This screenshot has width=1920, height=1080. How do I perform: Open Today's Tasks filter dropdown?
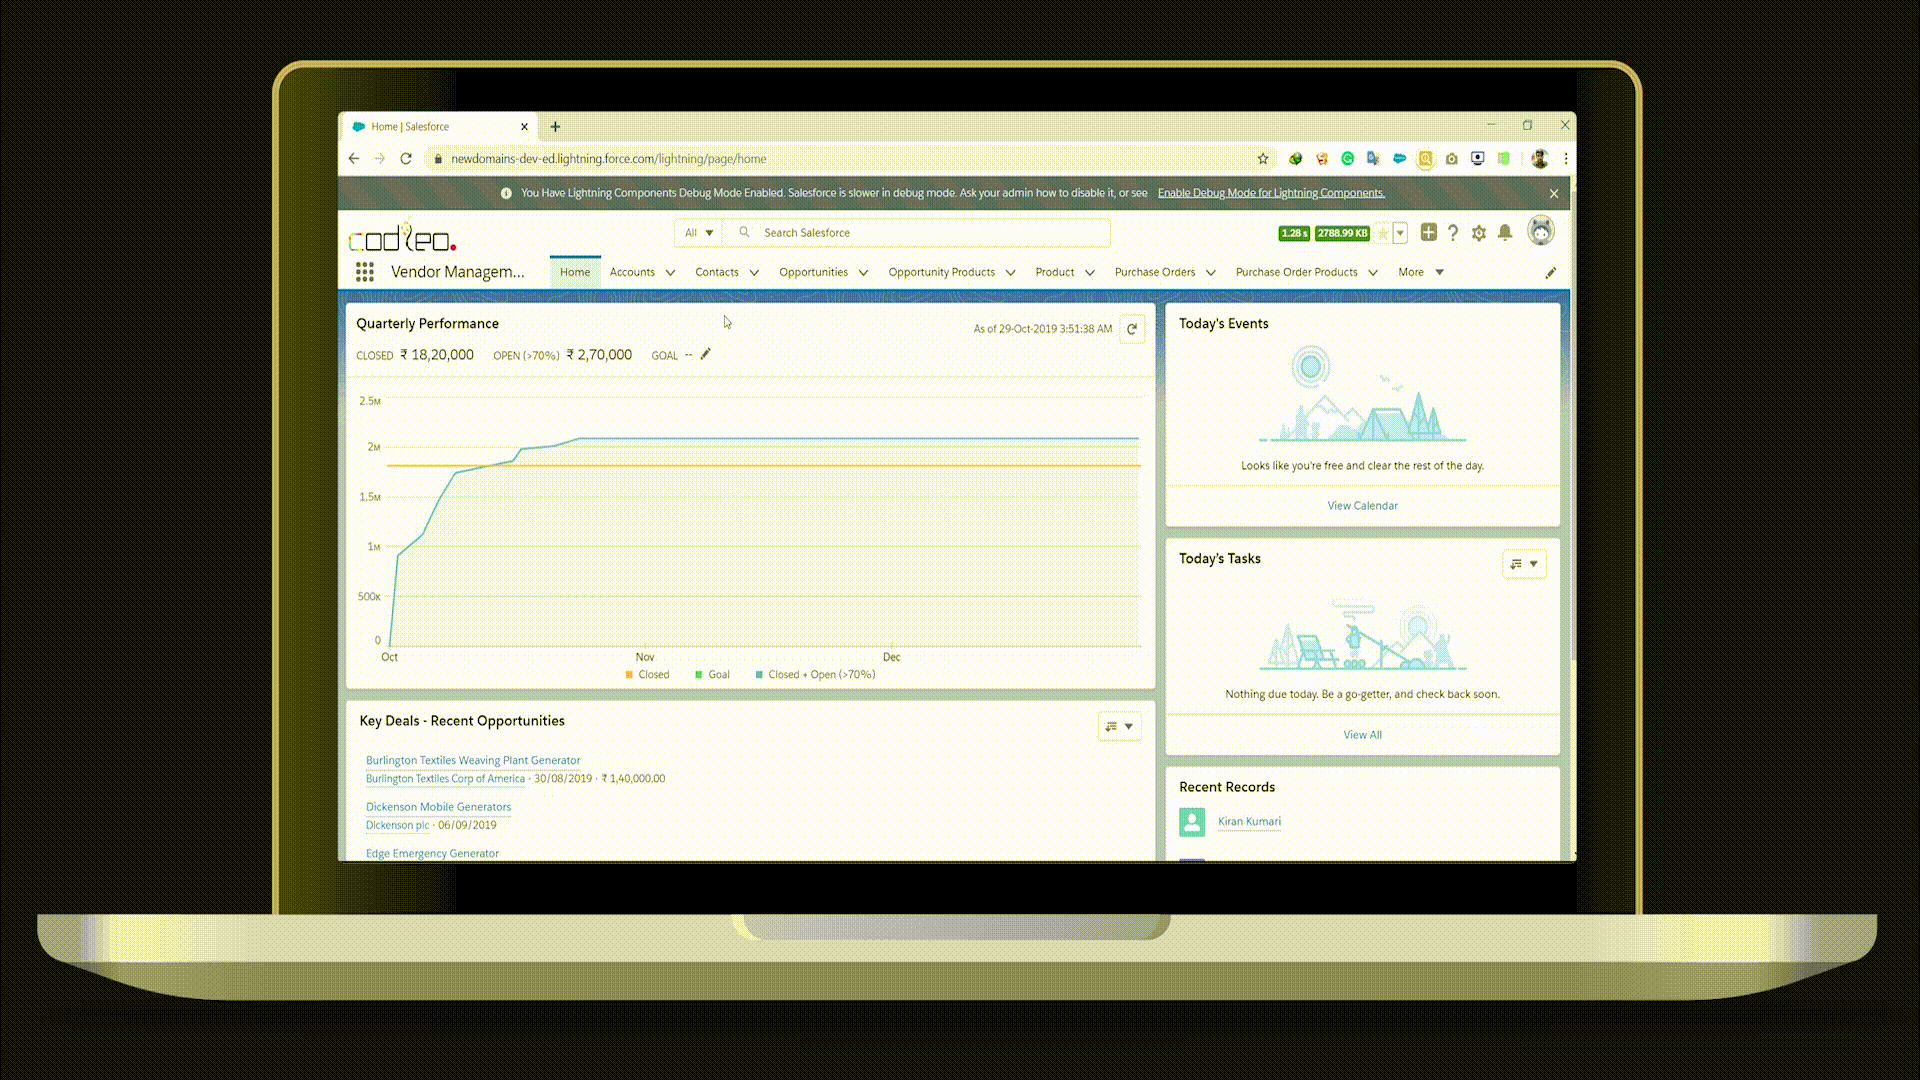[1524, 564]
